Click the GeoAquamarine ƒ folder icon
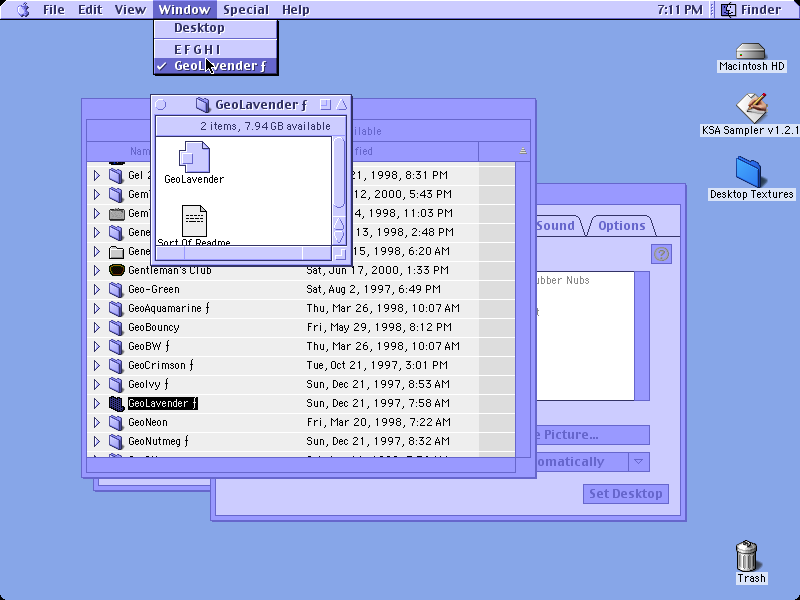Screen dimensions: 800x600 (116, 308)
